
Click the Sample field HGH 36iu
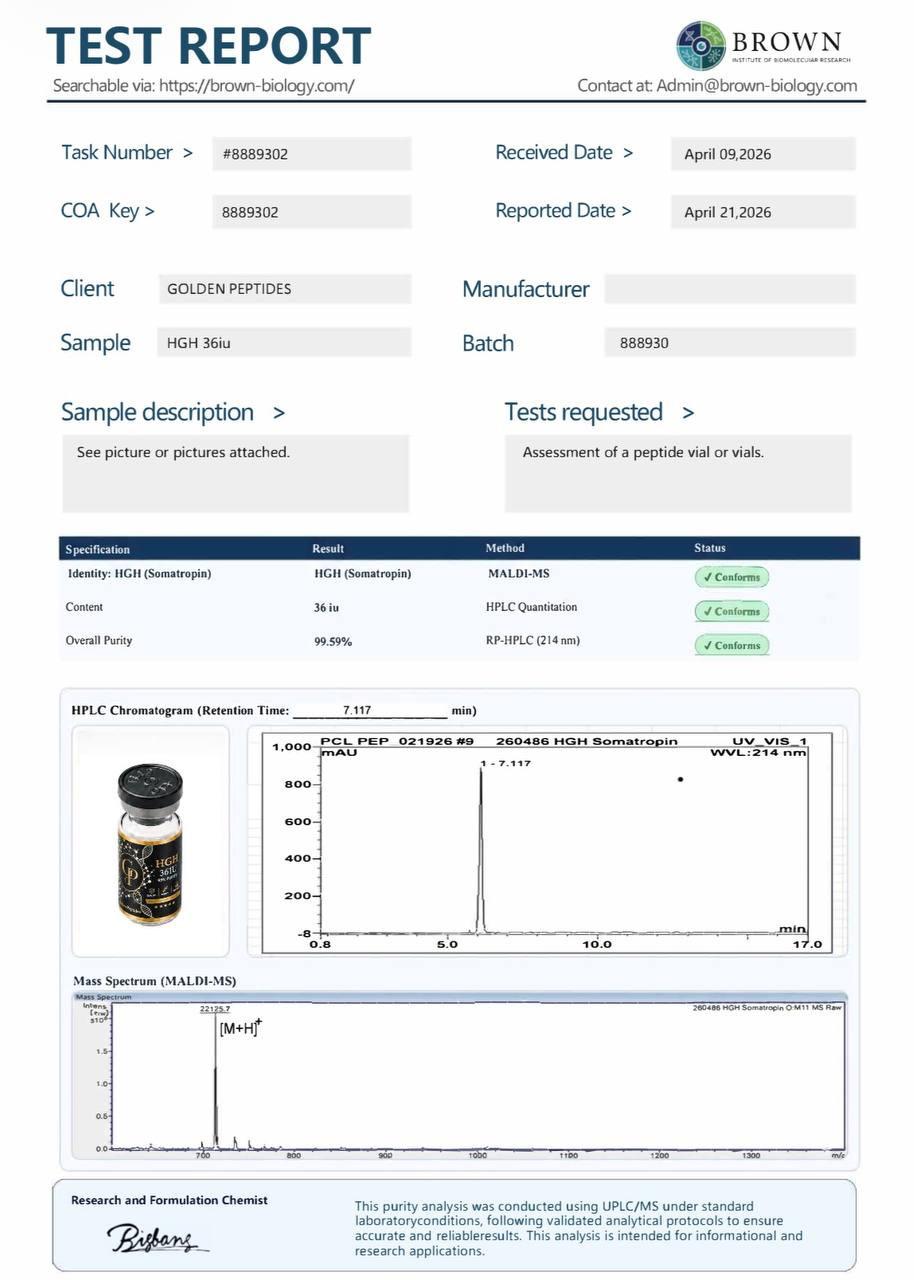tap(285, 342)
